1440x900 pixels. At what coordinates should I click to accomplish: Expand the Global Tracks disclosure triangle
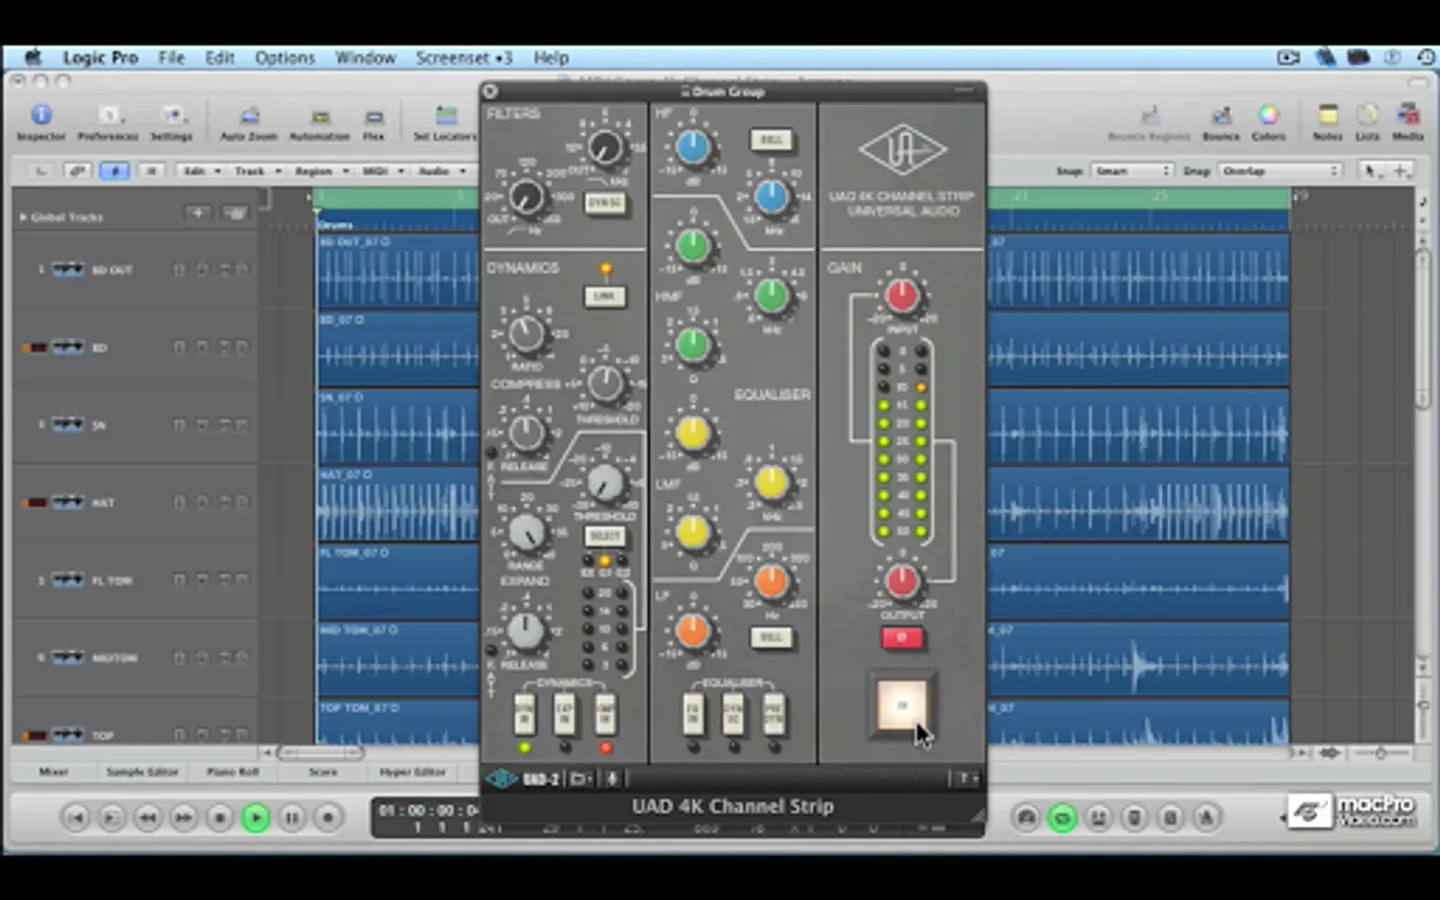23,217
